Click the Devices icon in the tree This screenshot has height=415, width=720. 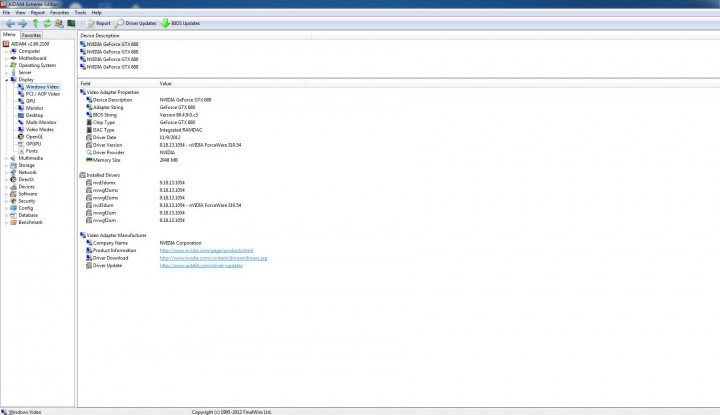[13, 187]
